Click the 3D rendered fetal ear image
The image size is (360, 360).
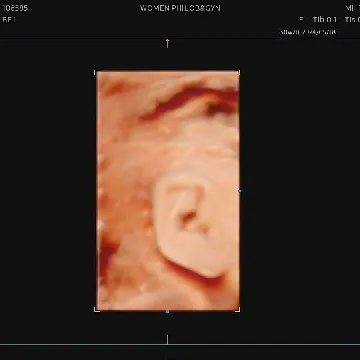pos(167,191)
